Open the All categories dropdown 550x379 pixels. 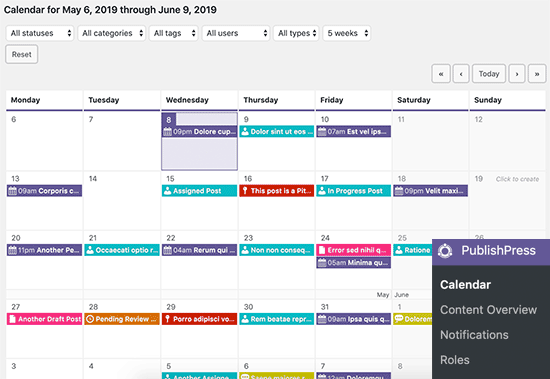pos(112,33)
